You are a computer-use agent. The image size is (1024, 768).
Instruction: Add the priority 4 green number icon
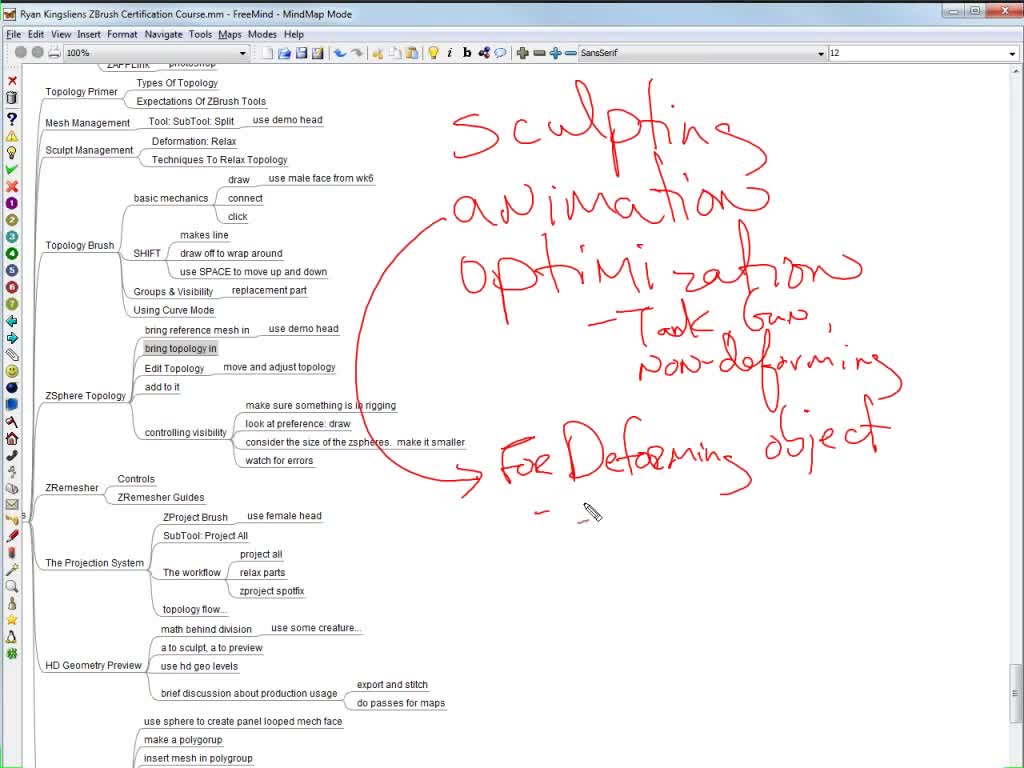[12, 253]
